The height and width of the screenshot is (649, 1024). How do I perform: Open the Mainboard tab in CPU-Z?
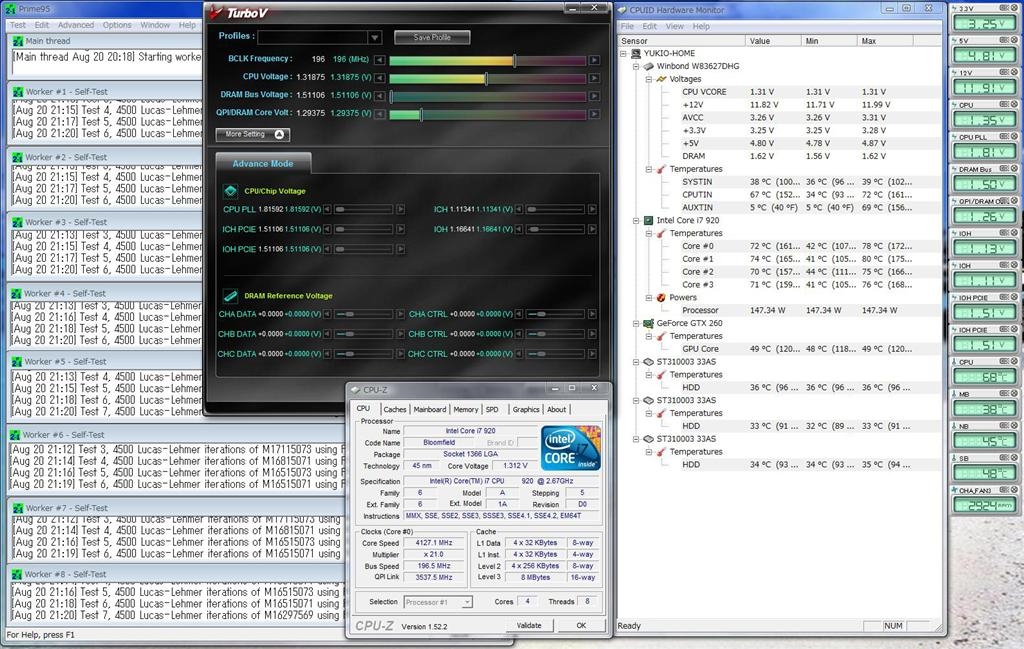[430, 409]
